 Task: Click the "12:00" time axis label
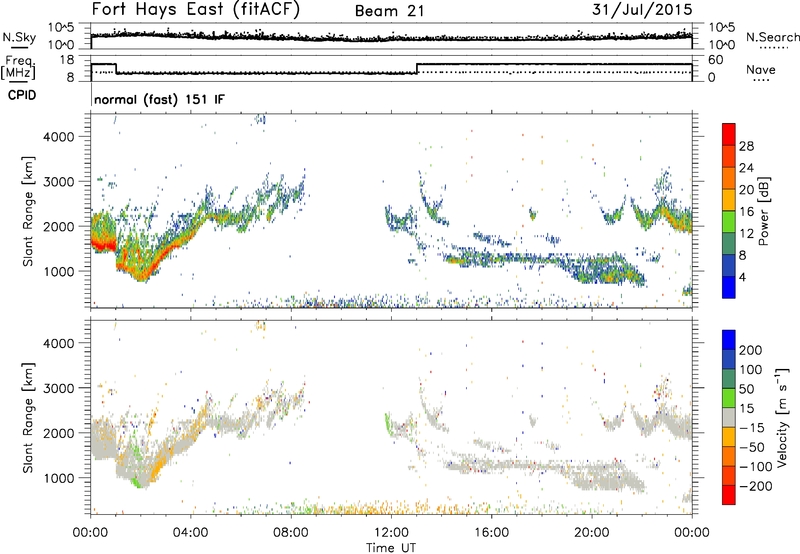point(391,533)
